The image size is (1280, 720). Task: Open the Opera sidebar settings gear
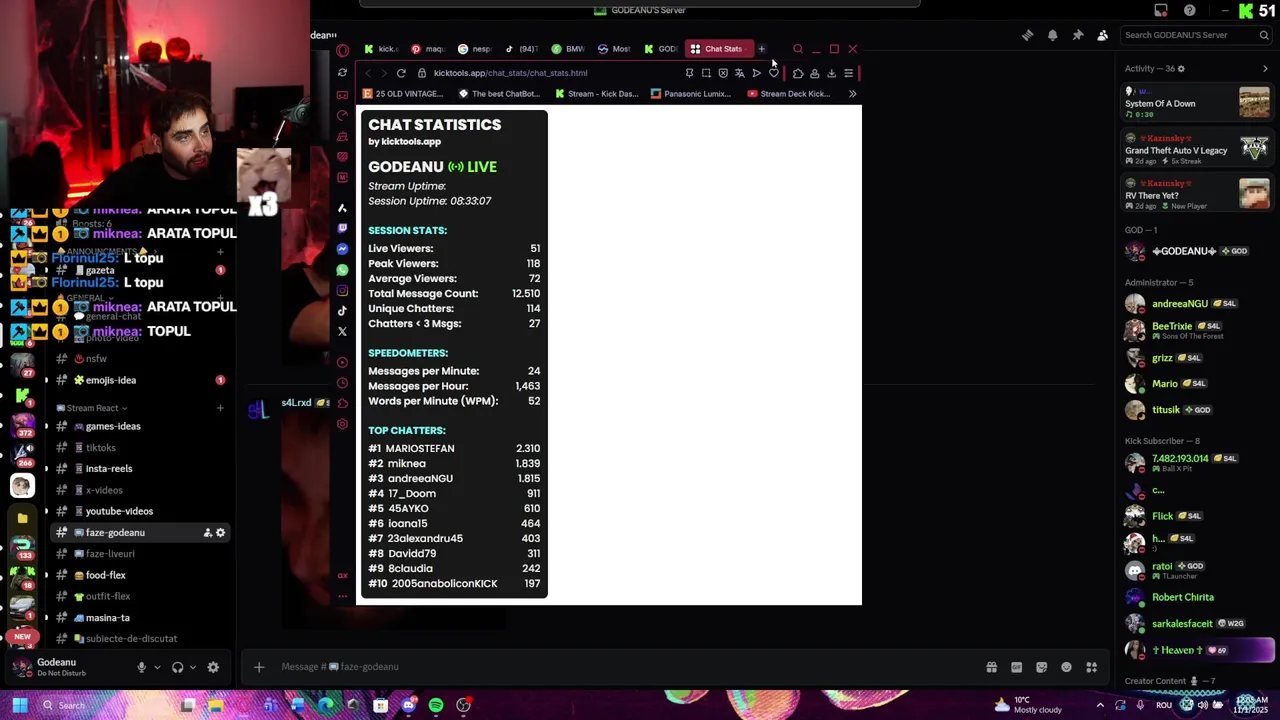tap(343, 424)
